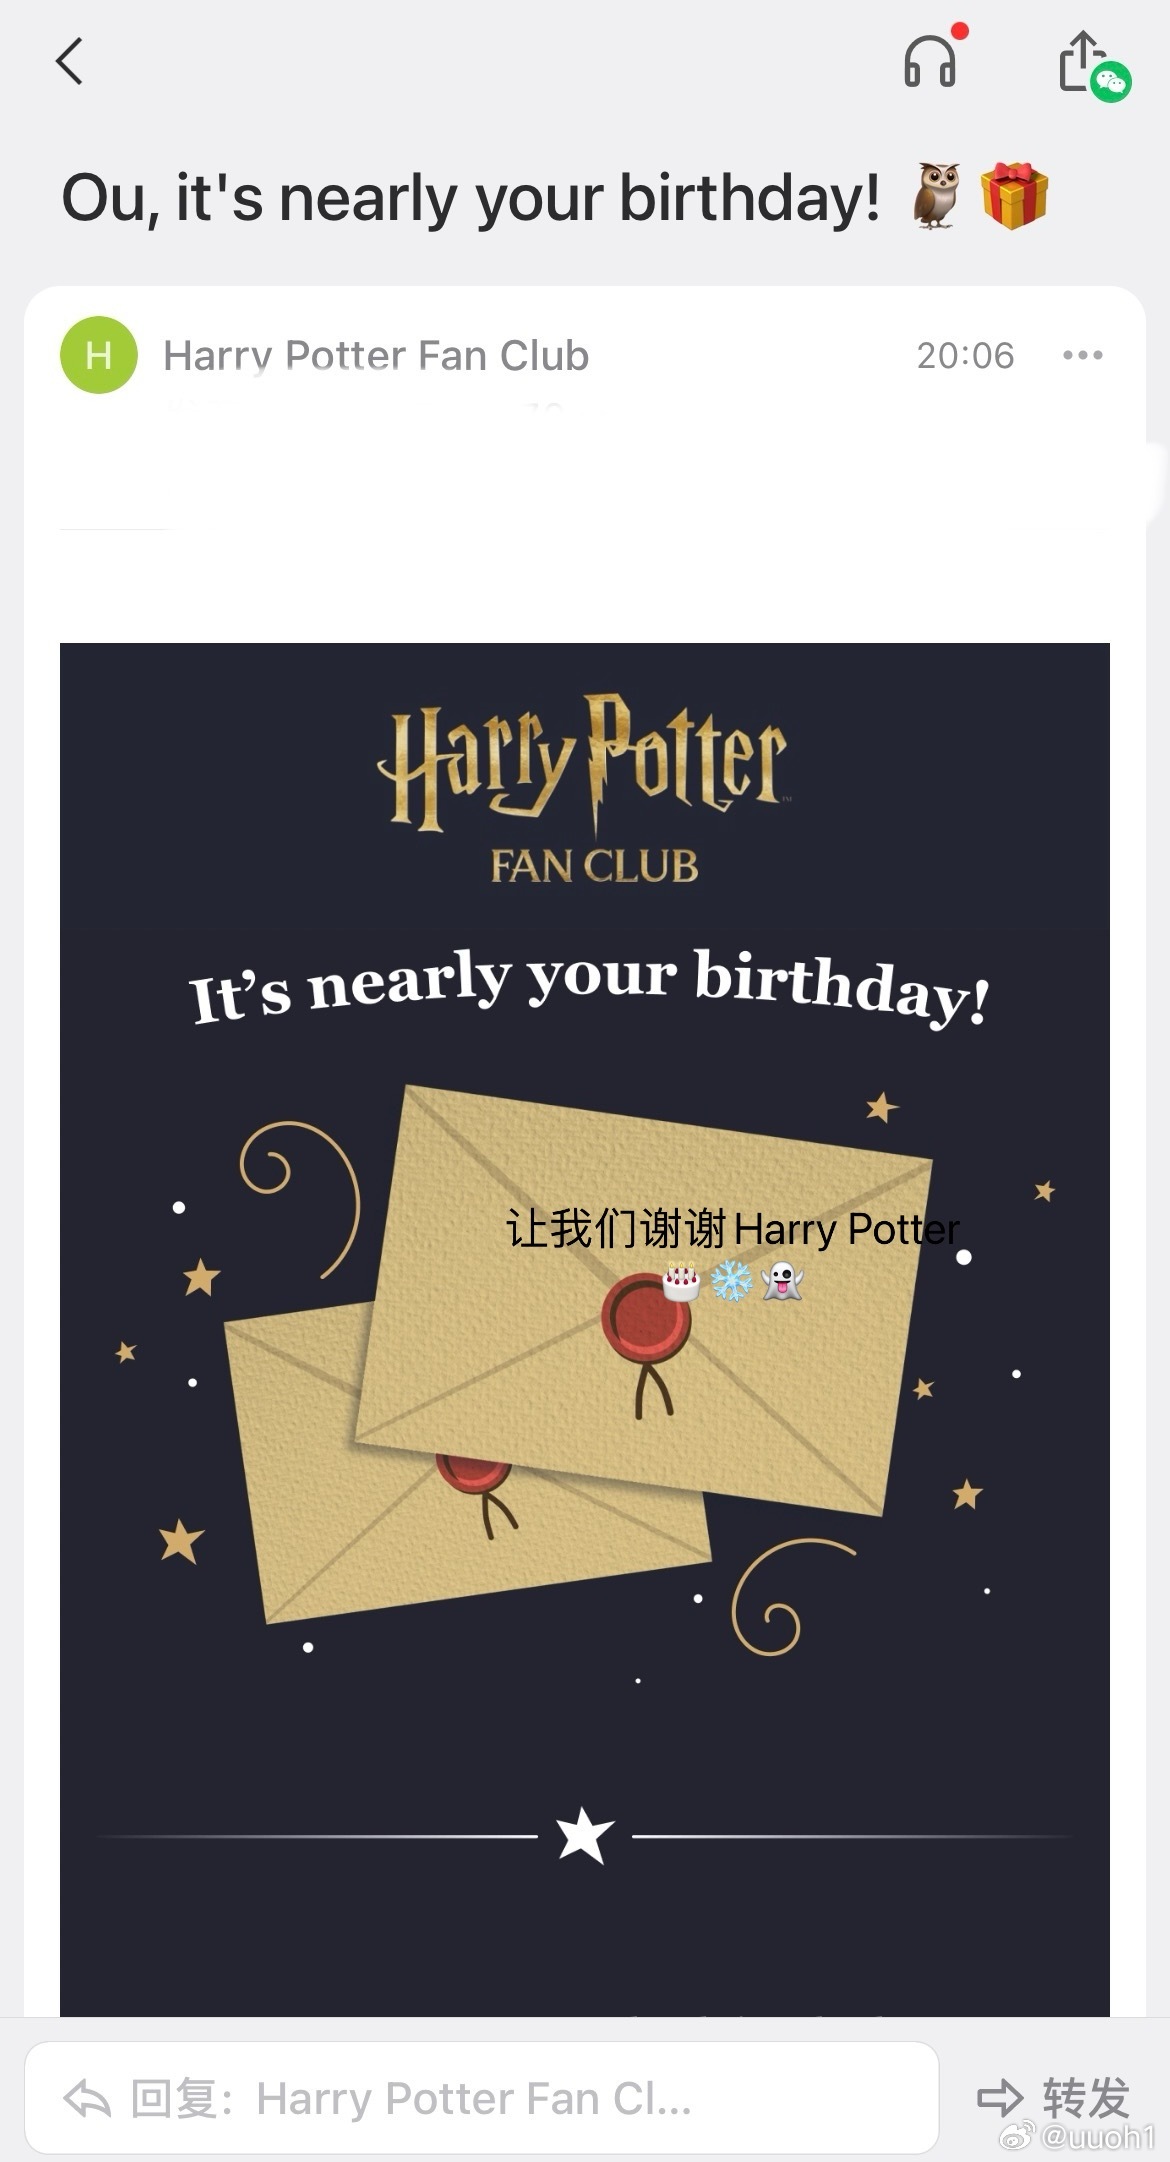The height and width of the screenshot is (2162, 1170).
Task: Open the three-dot more options menu
Action: [x=1083, y=355]
